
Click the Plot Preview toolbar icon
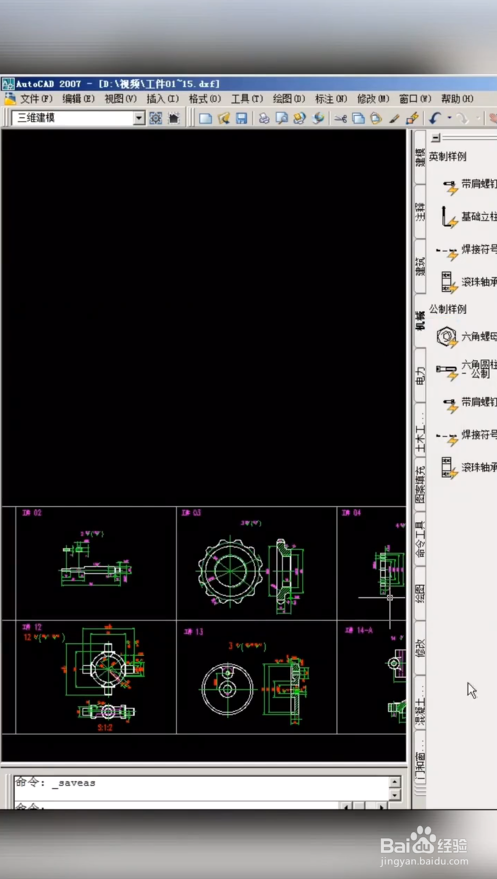click(282, 118)
